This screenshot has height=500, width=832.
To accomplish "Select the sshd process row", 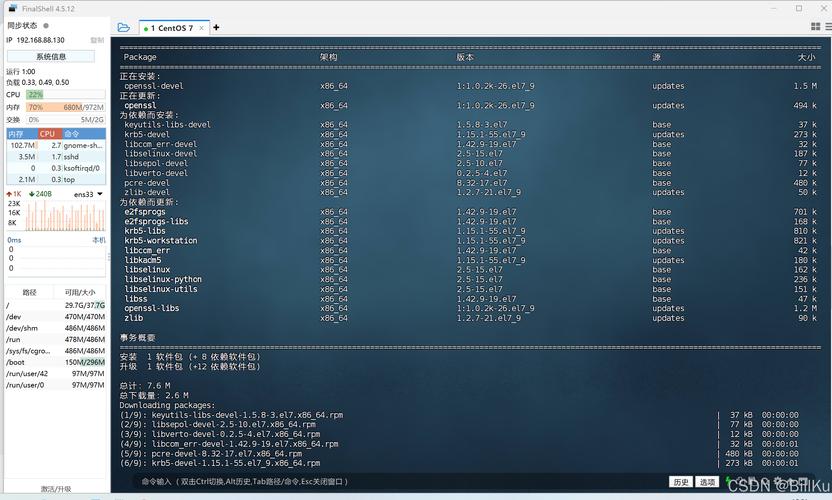I will tap(56, 157).
